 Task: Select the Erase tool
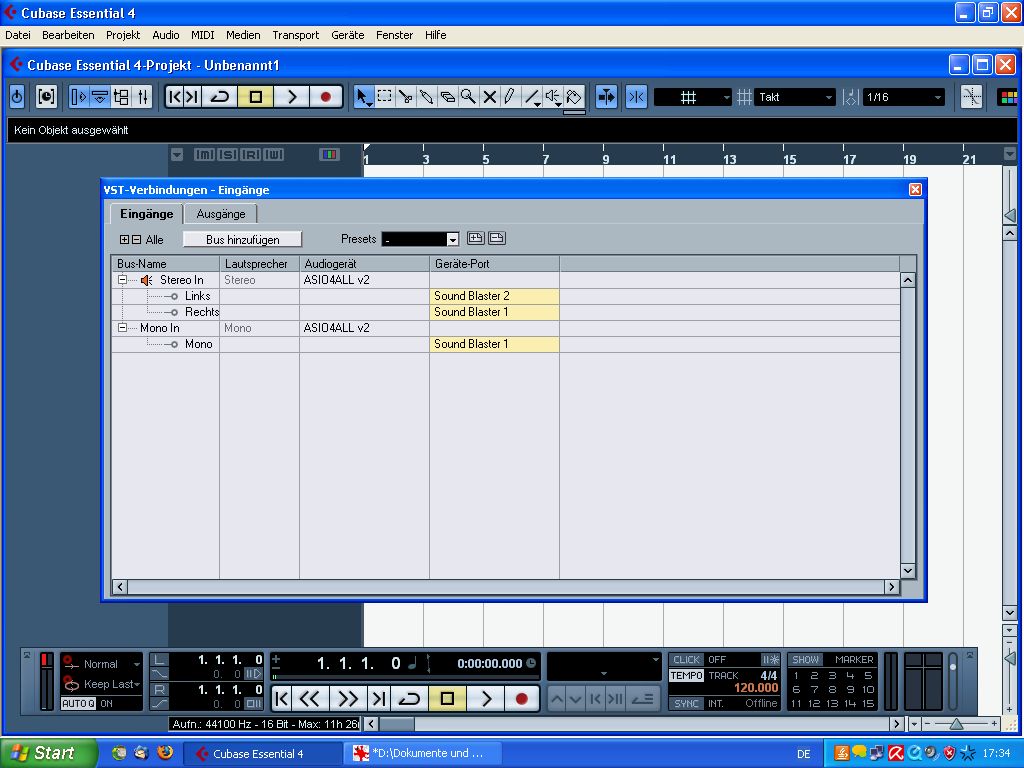tap(447, 97)
